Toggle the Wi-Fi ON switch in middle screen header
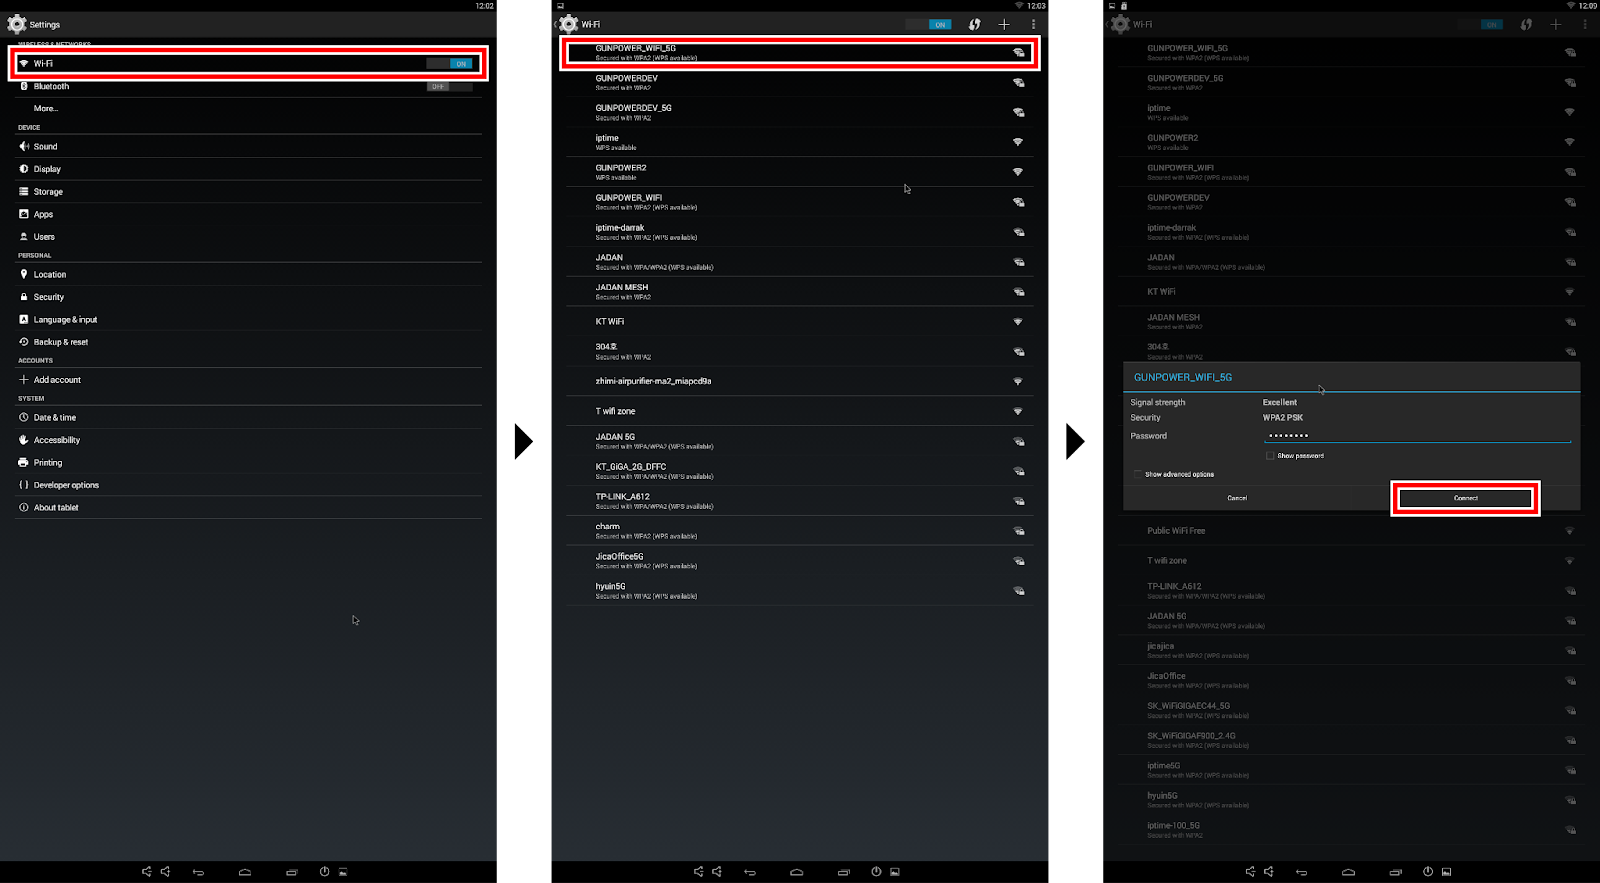The height and width of the screenshot is (883, 1600). tap(929, 24)
